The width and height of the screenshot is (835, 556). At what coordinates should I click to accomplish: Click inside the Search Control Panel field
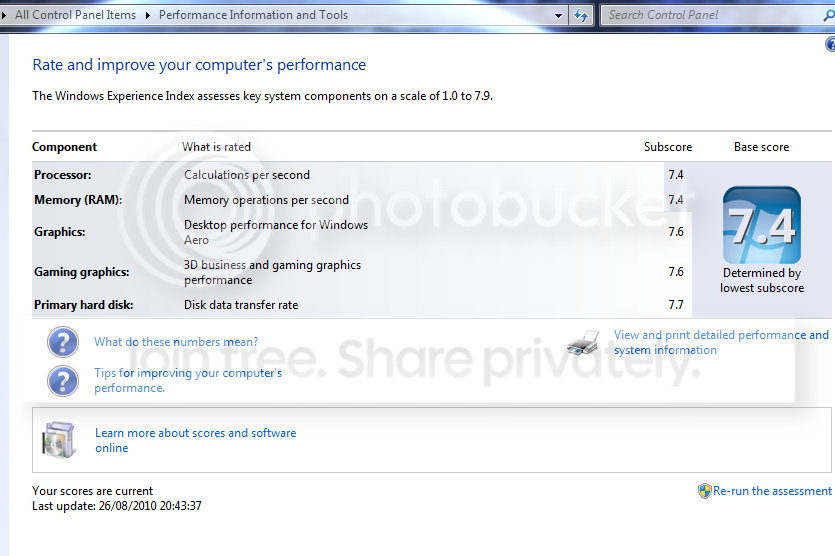(x=712, y=15)
